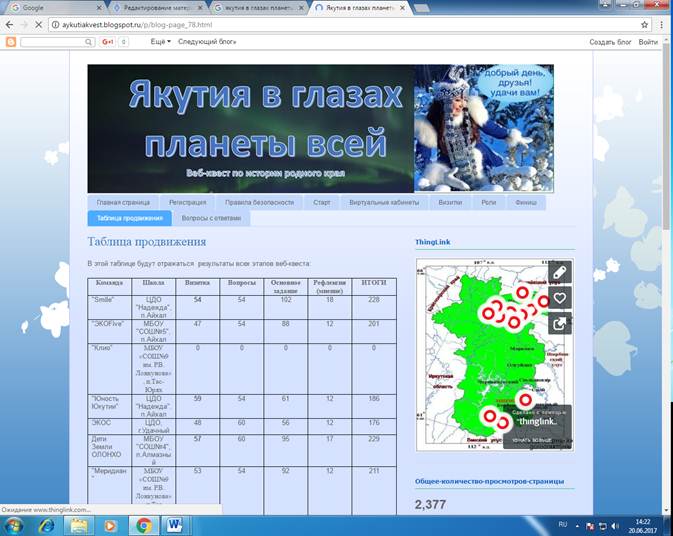The image size is (673, 536).
Task: Switch to the Редактирование browser tab
Action: tap(158, 8)
